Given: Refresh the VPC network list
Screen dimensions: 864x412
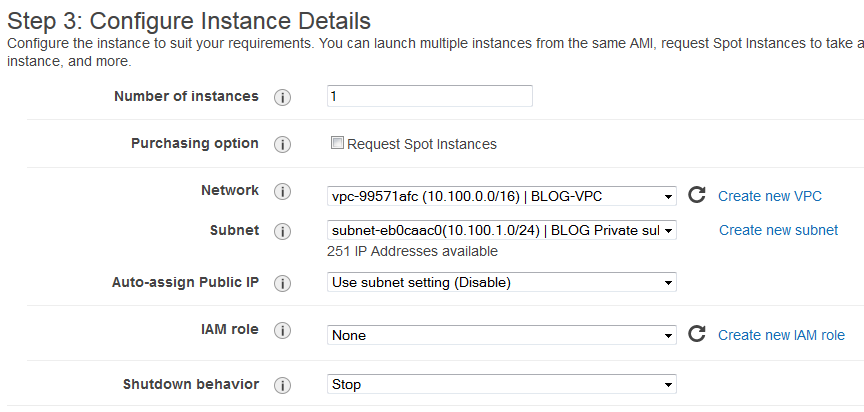Looking at the screenshot, I should [x=697, y=195].
